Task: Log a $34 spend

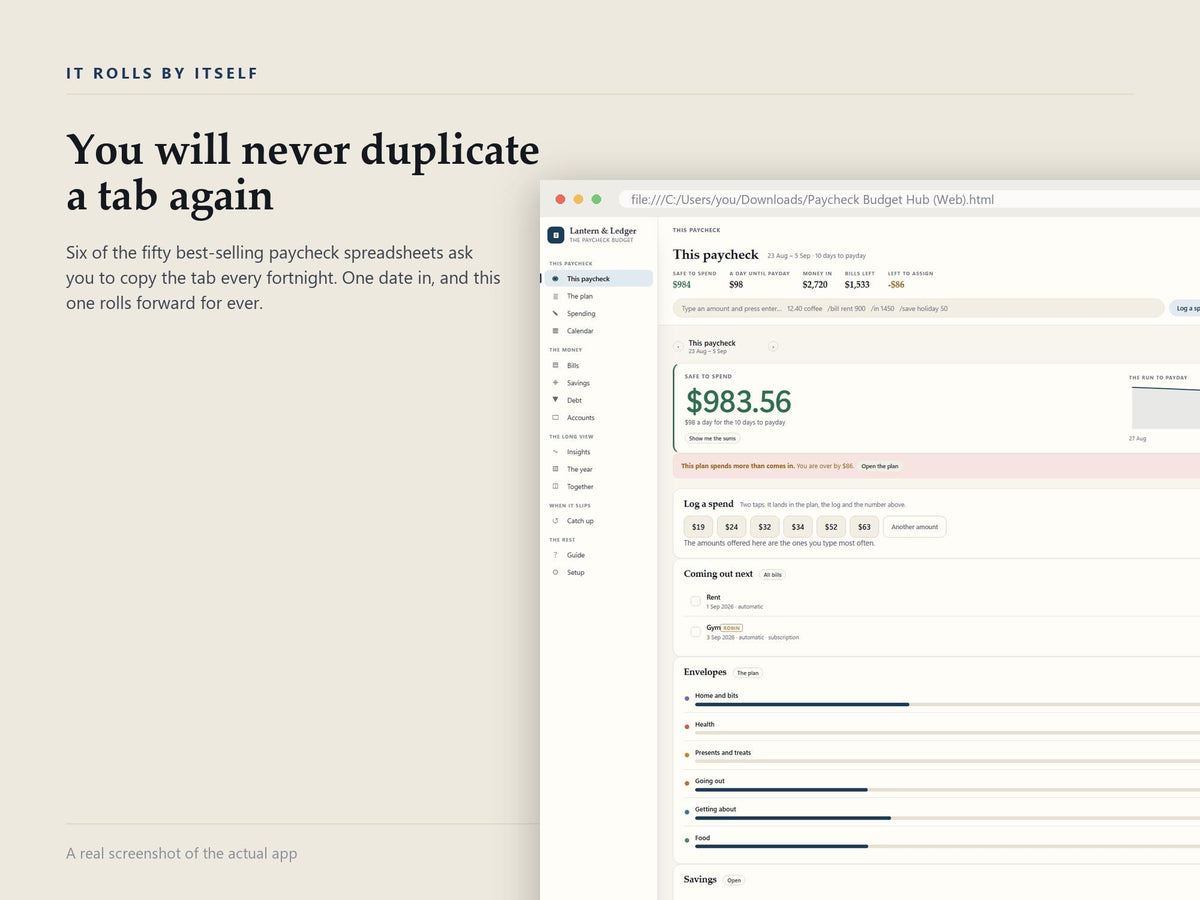Action: (x=797, y=527)
